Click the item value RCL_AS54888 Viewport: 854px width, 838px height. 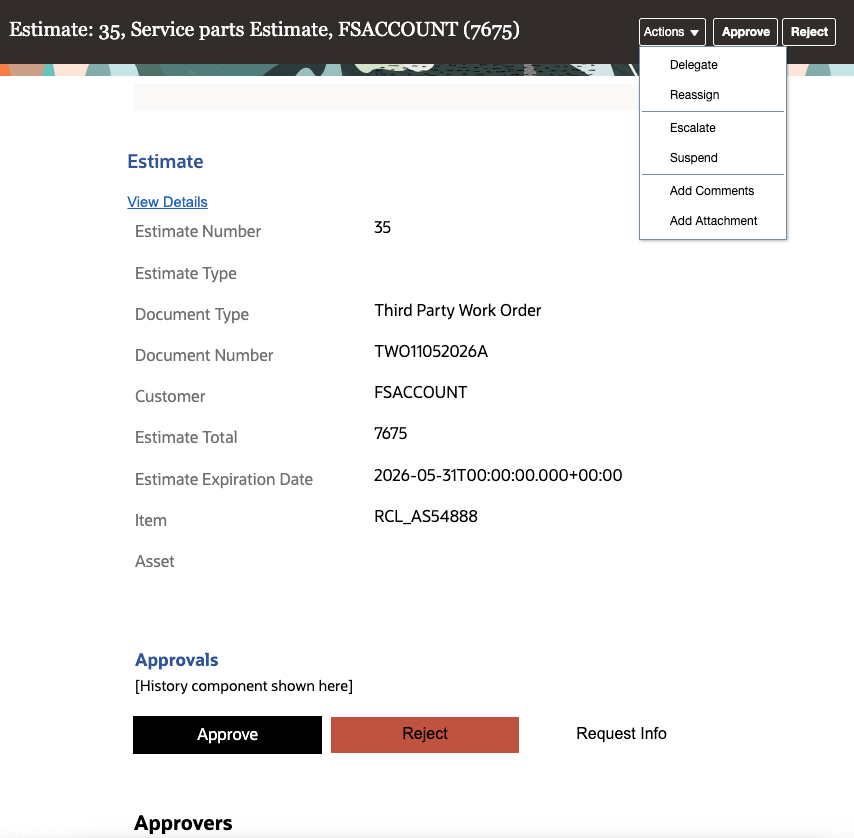pos(425,517)
